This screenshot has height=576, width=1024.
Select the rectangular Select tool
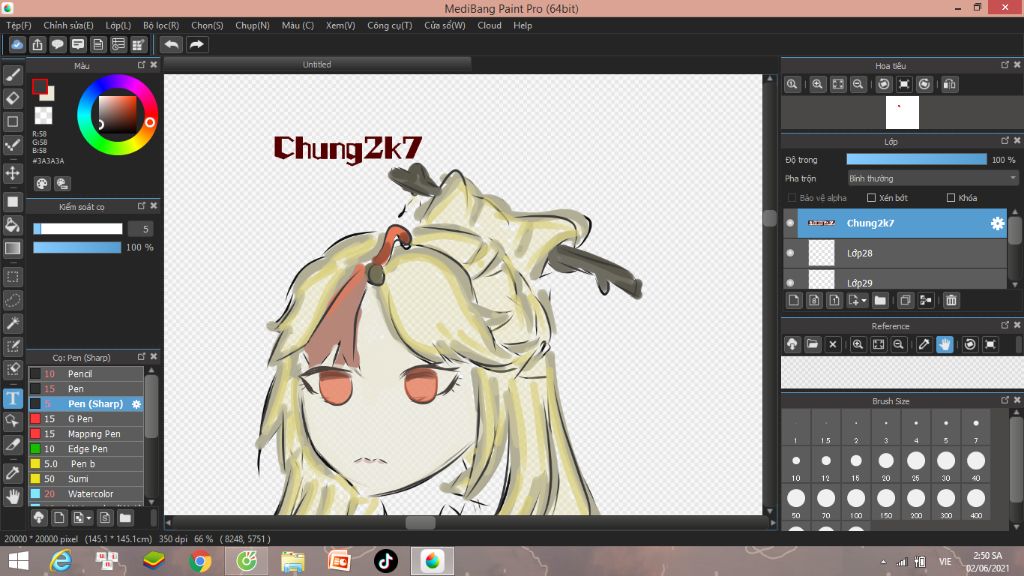[12, 277]
